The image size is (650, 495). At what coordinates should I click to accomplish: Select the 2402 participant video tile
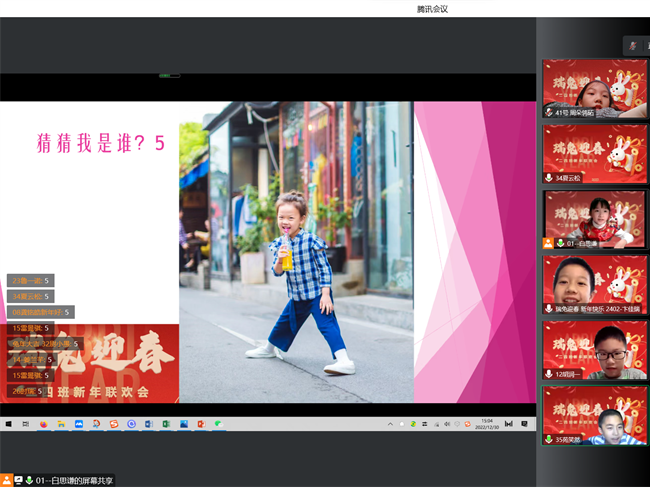[594, 285]
